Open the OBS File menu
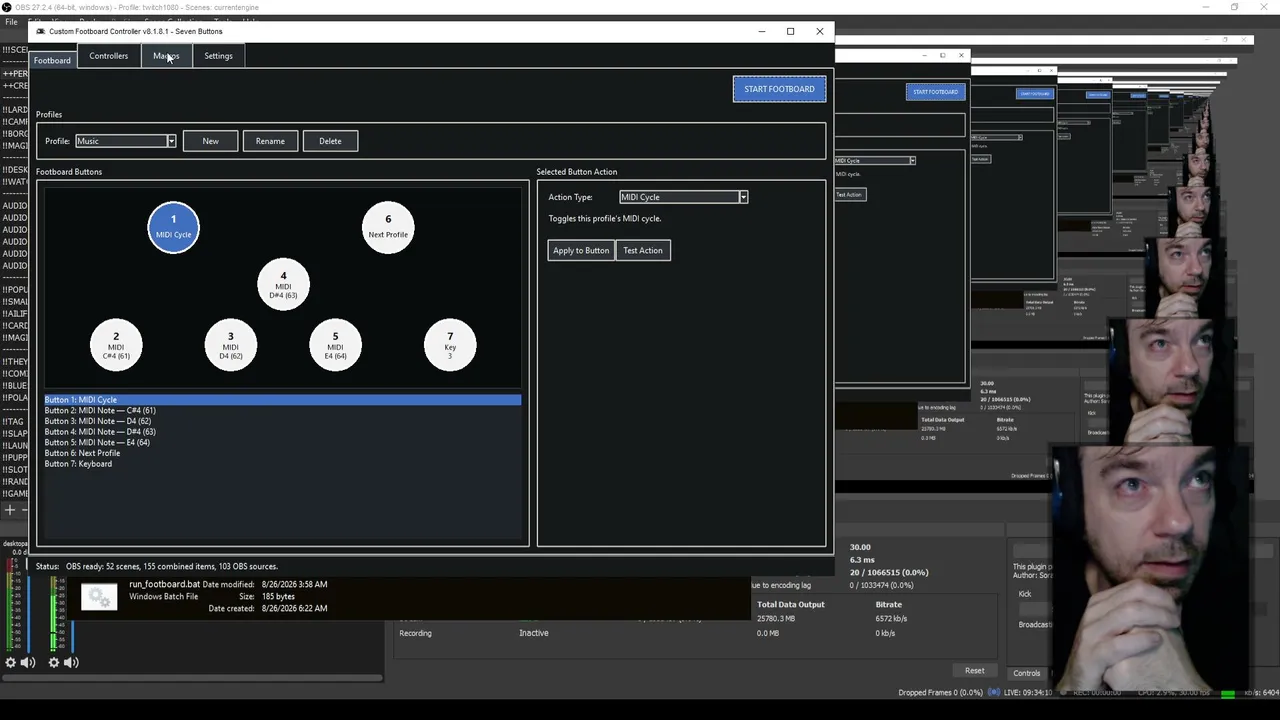Image resolution: width=1280 pixels, height=720 pixels. coord(11,21)
